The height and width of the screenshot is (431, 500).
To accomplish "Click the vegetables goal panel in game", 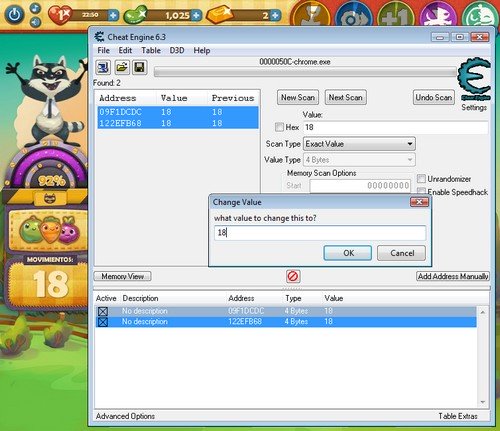I will click(49, 231).
